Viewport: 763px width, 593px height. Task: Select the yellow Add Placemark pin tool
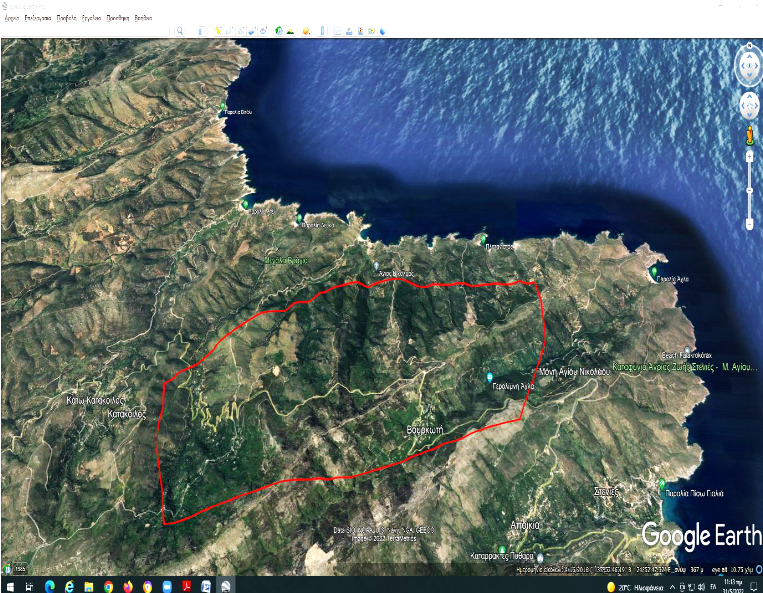tap(217, 31)
